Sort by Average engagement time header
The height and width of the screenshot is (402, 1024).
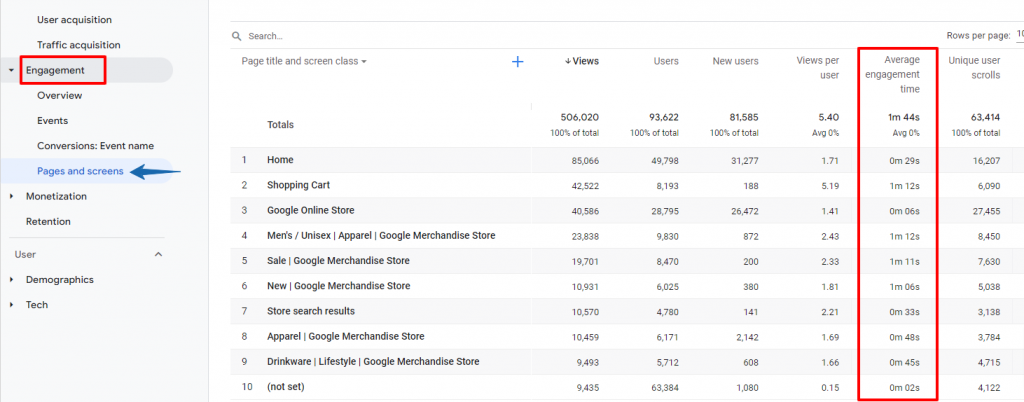tap(894, 74)
